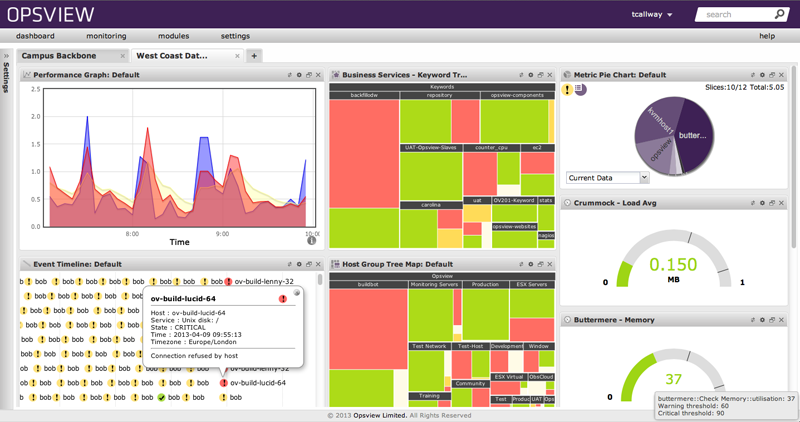Open settings gear of Metric Pie Chart panel
Screen dimensions: 800x422
click(762, 75)
